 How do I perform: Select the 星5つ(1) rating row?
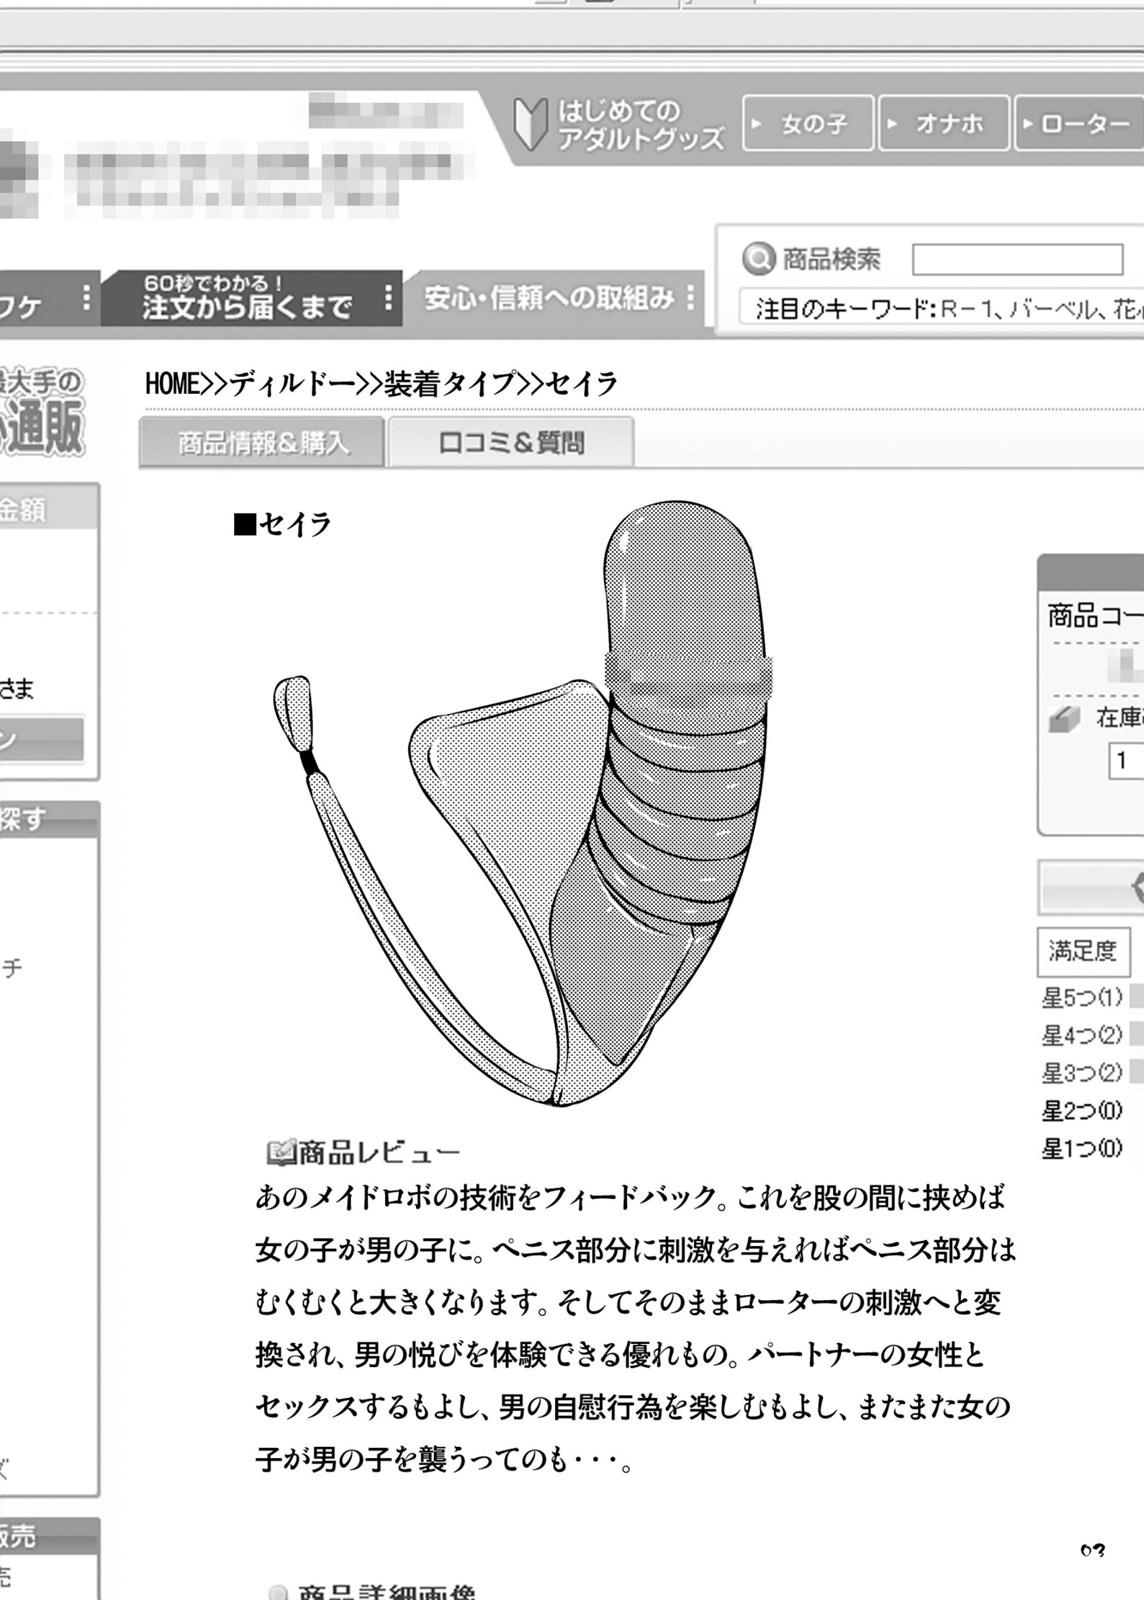[x=1083, y=997]
